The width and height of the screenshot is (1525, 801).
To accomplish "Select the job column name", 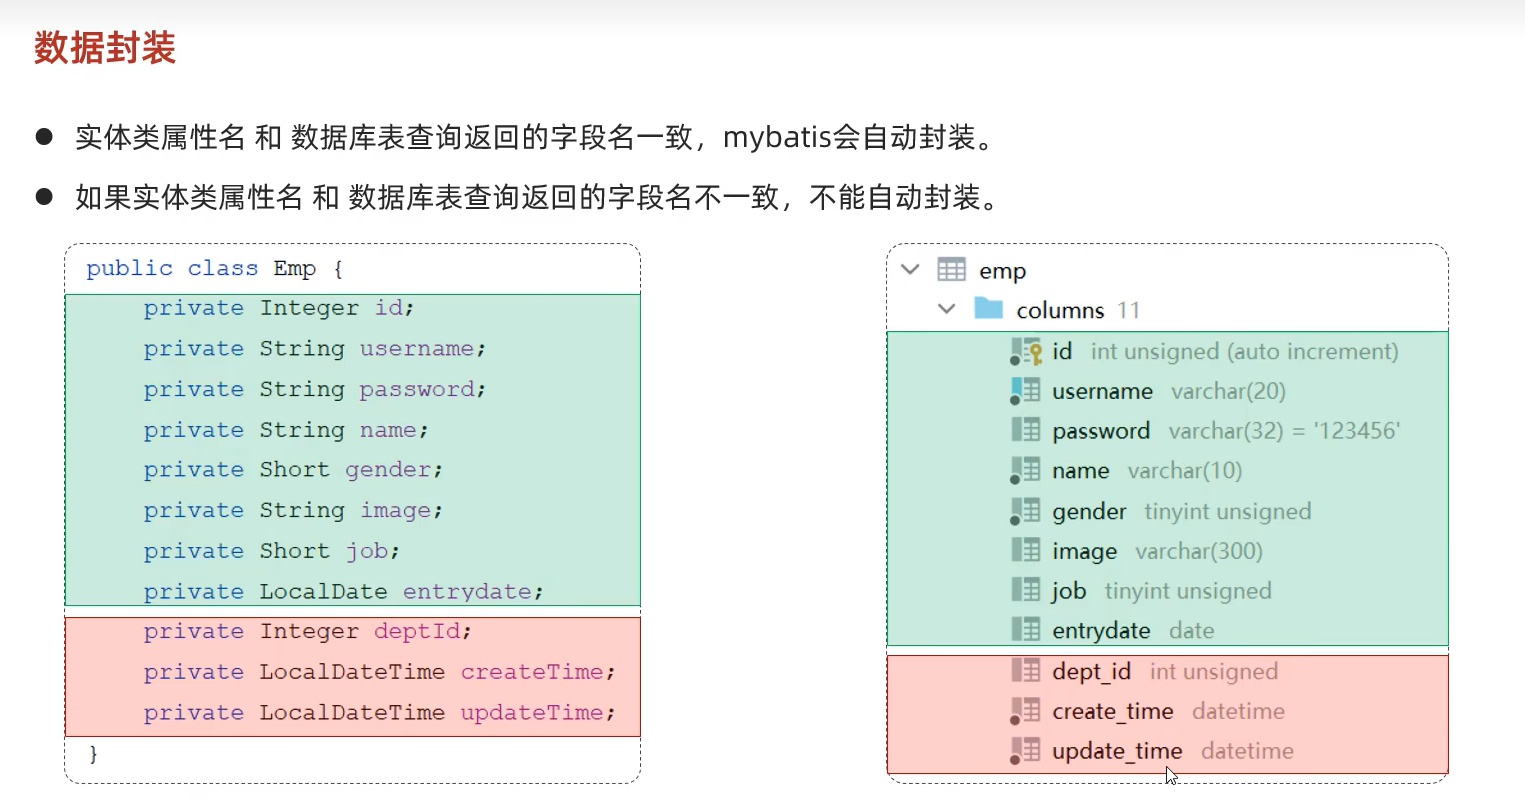I will 1068,591.
